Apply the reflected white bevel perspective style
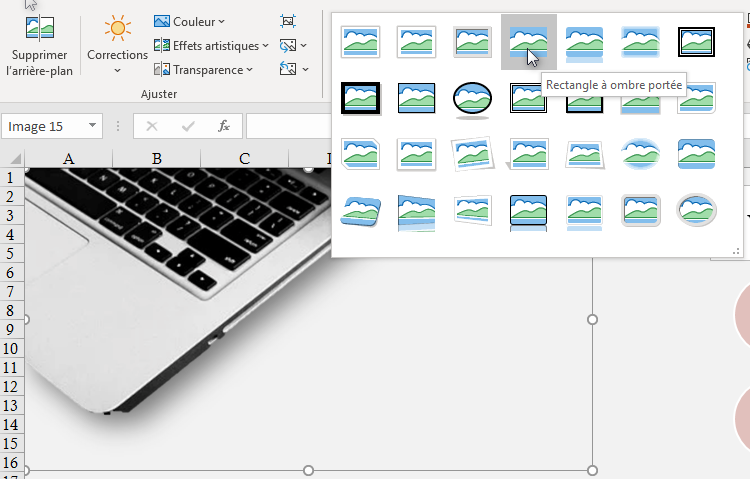750x479 pixels. pos(473,210)
